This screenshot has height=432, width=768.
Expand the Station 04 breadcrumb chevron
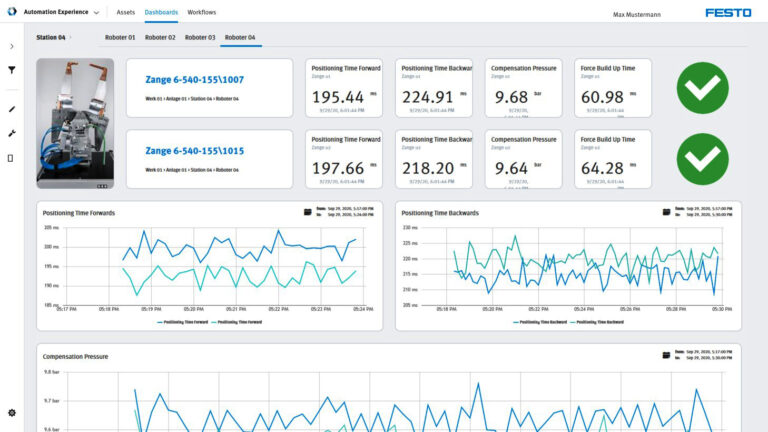(71, 37)
